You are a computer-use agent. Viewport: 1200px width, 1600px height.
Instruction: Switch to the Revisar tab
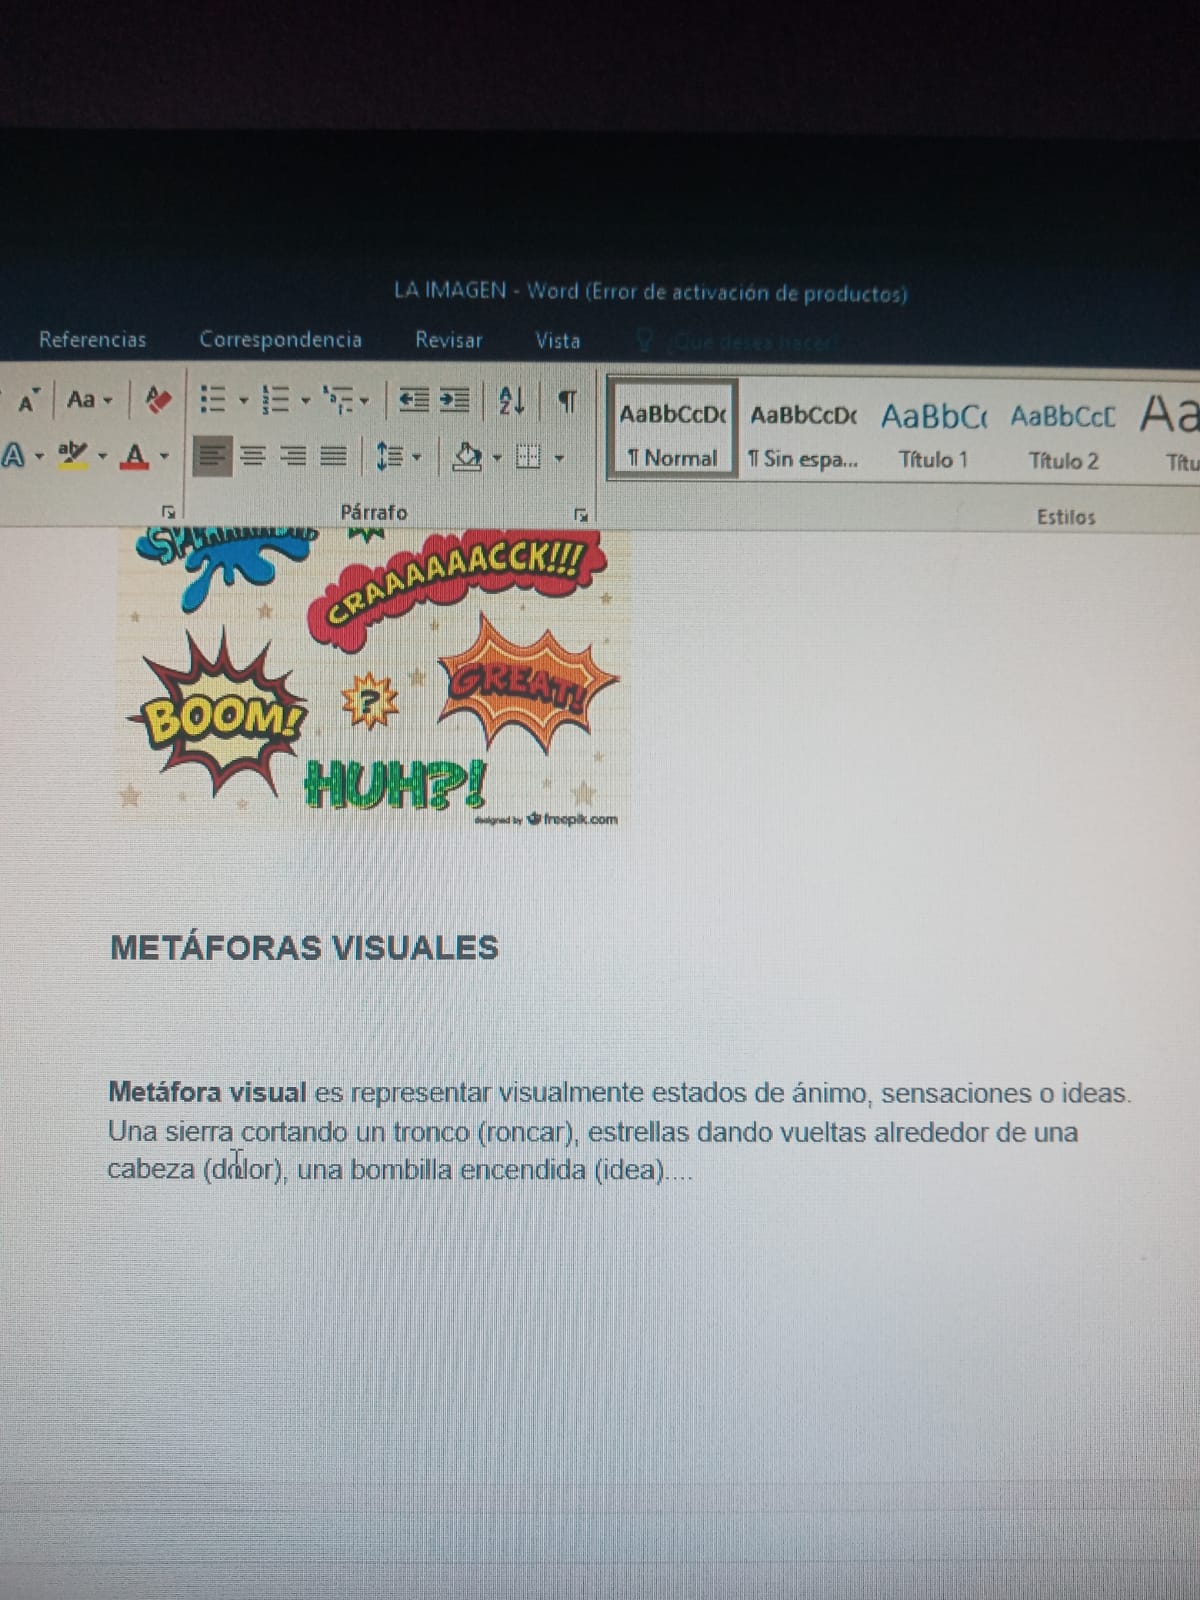coord(448,340)
